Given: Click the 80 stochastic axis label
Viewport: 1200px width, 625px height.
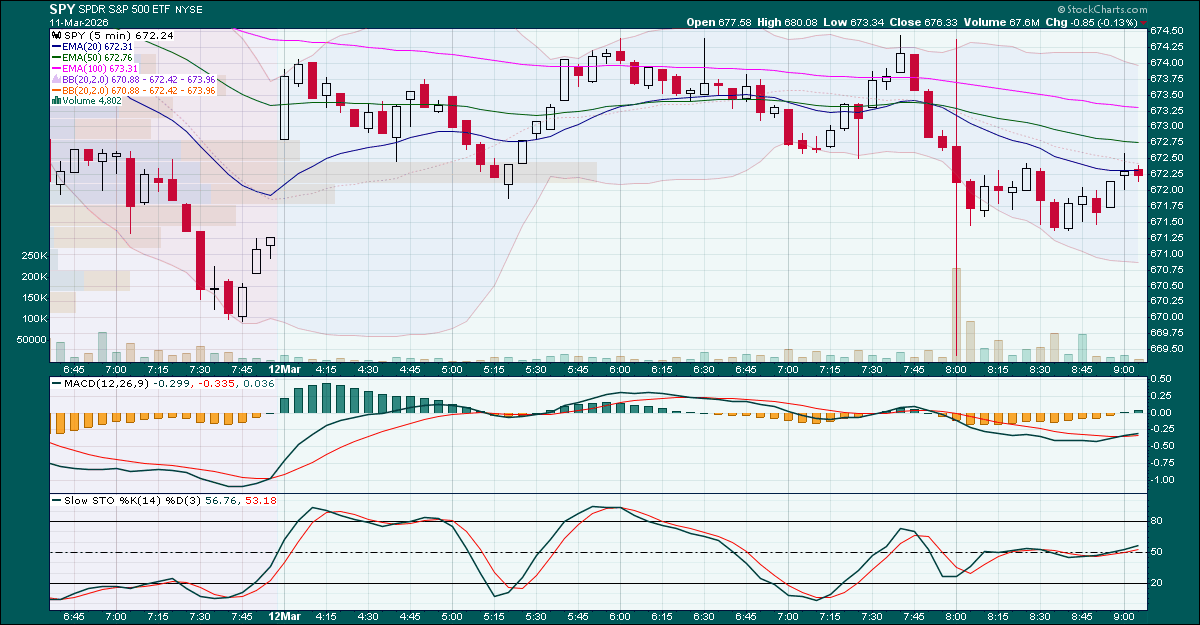Looking at the screenshot, I should (x=1155, y=521).
